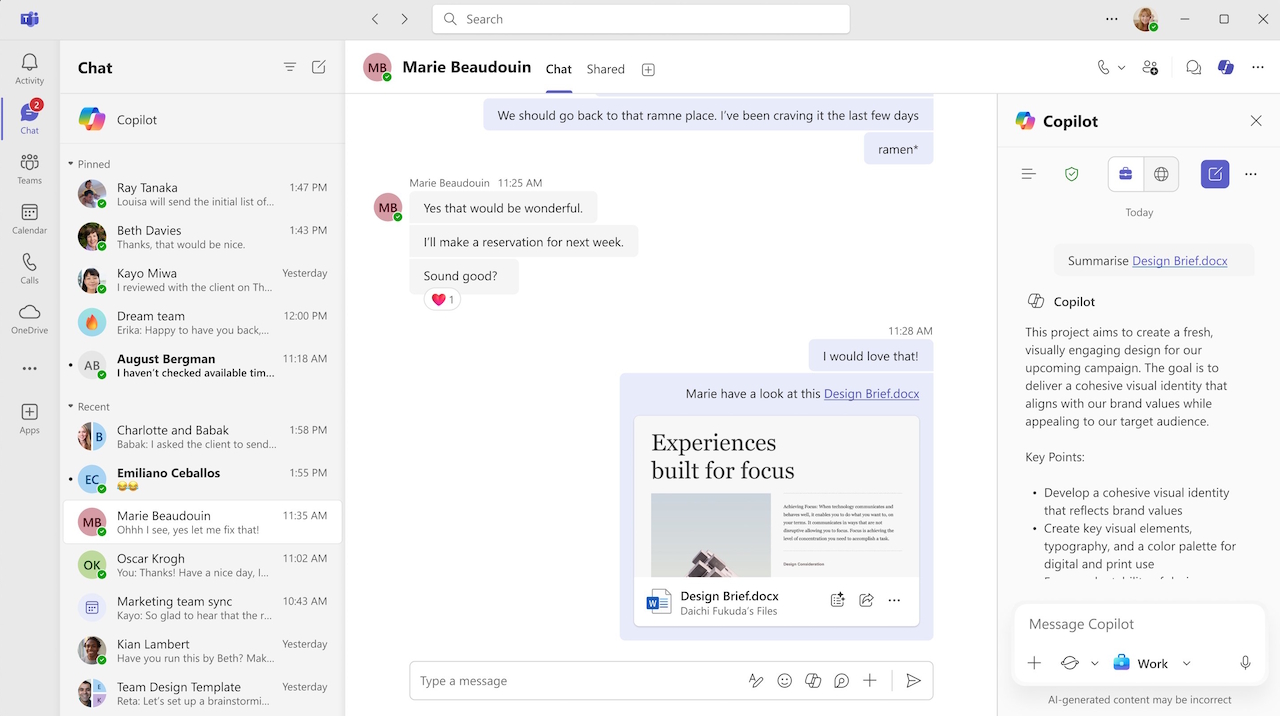Open more options for Design Brief.docx
This screenshot has height=716, width=1280.
point(894,600)
